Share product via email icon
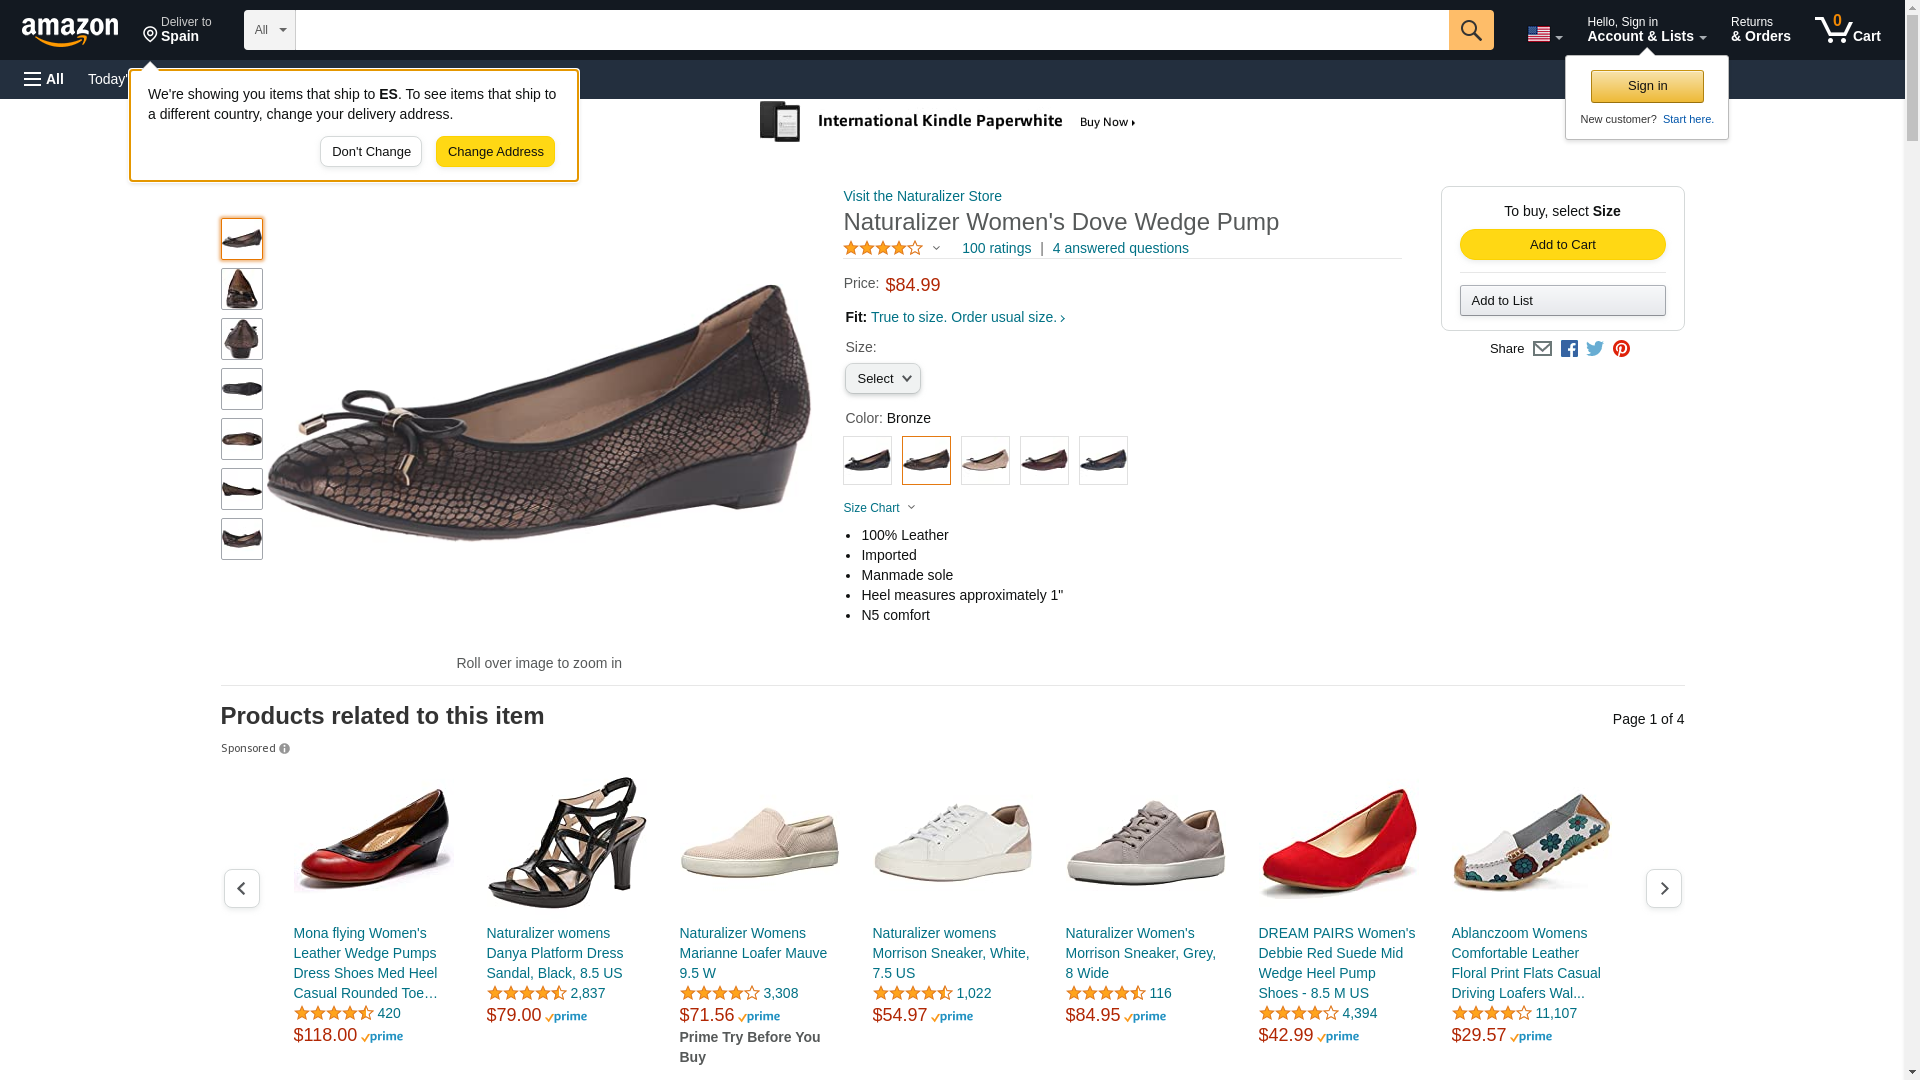The height and width of the screenshot is (1080, 1920). 1542,349
